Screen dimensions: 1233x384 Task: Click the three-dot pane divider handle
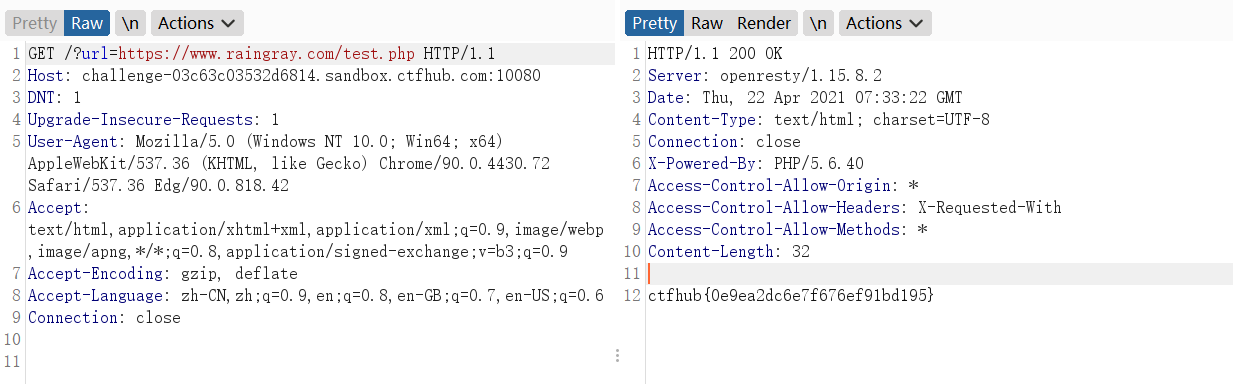tap(617, 356)
